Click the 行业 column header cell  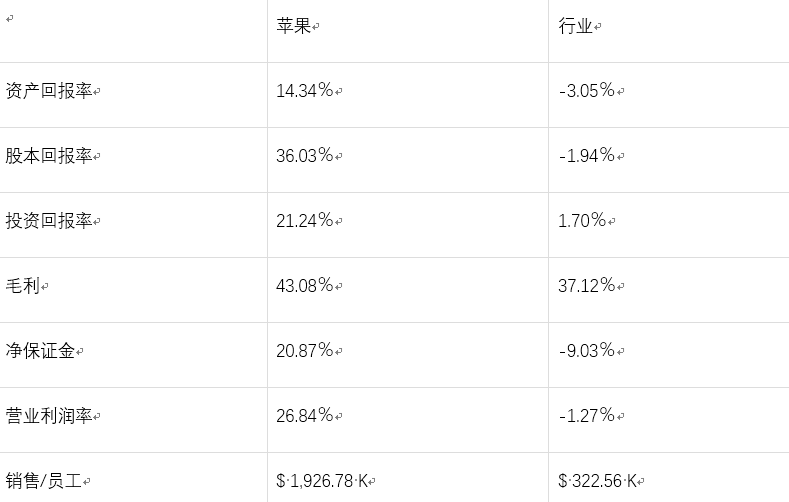coord(577,27)
